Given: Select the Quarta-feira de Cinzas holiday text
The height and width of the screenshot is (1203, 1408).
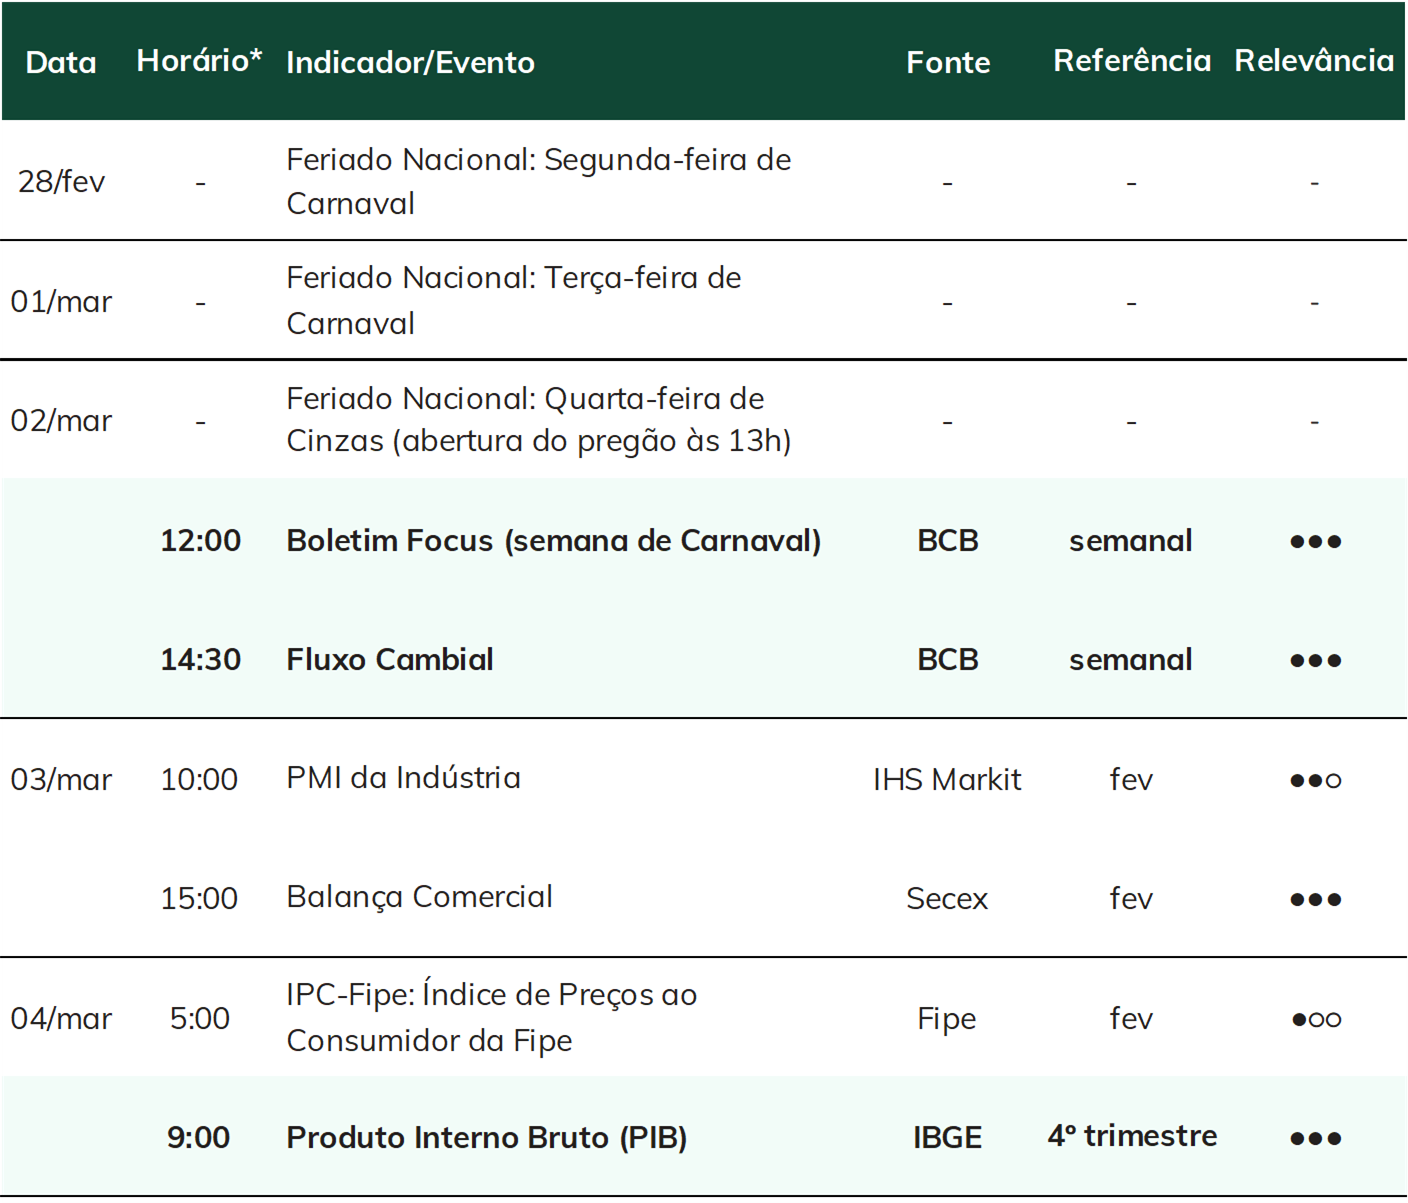Looking at the screenshot, I should click(539, 420).
